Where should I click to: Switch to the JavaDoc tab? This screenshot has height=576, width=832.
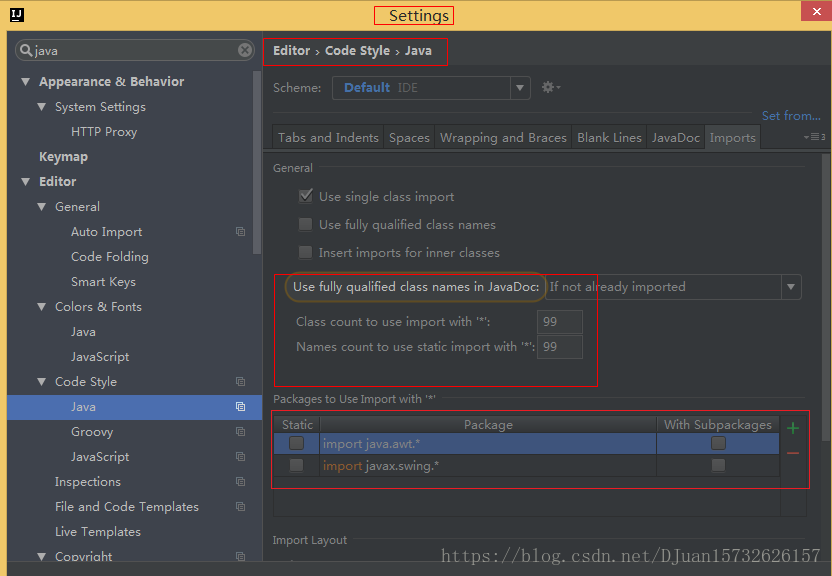[675, 137]
